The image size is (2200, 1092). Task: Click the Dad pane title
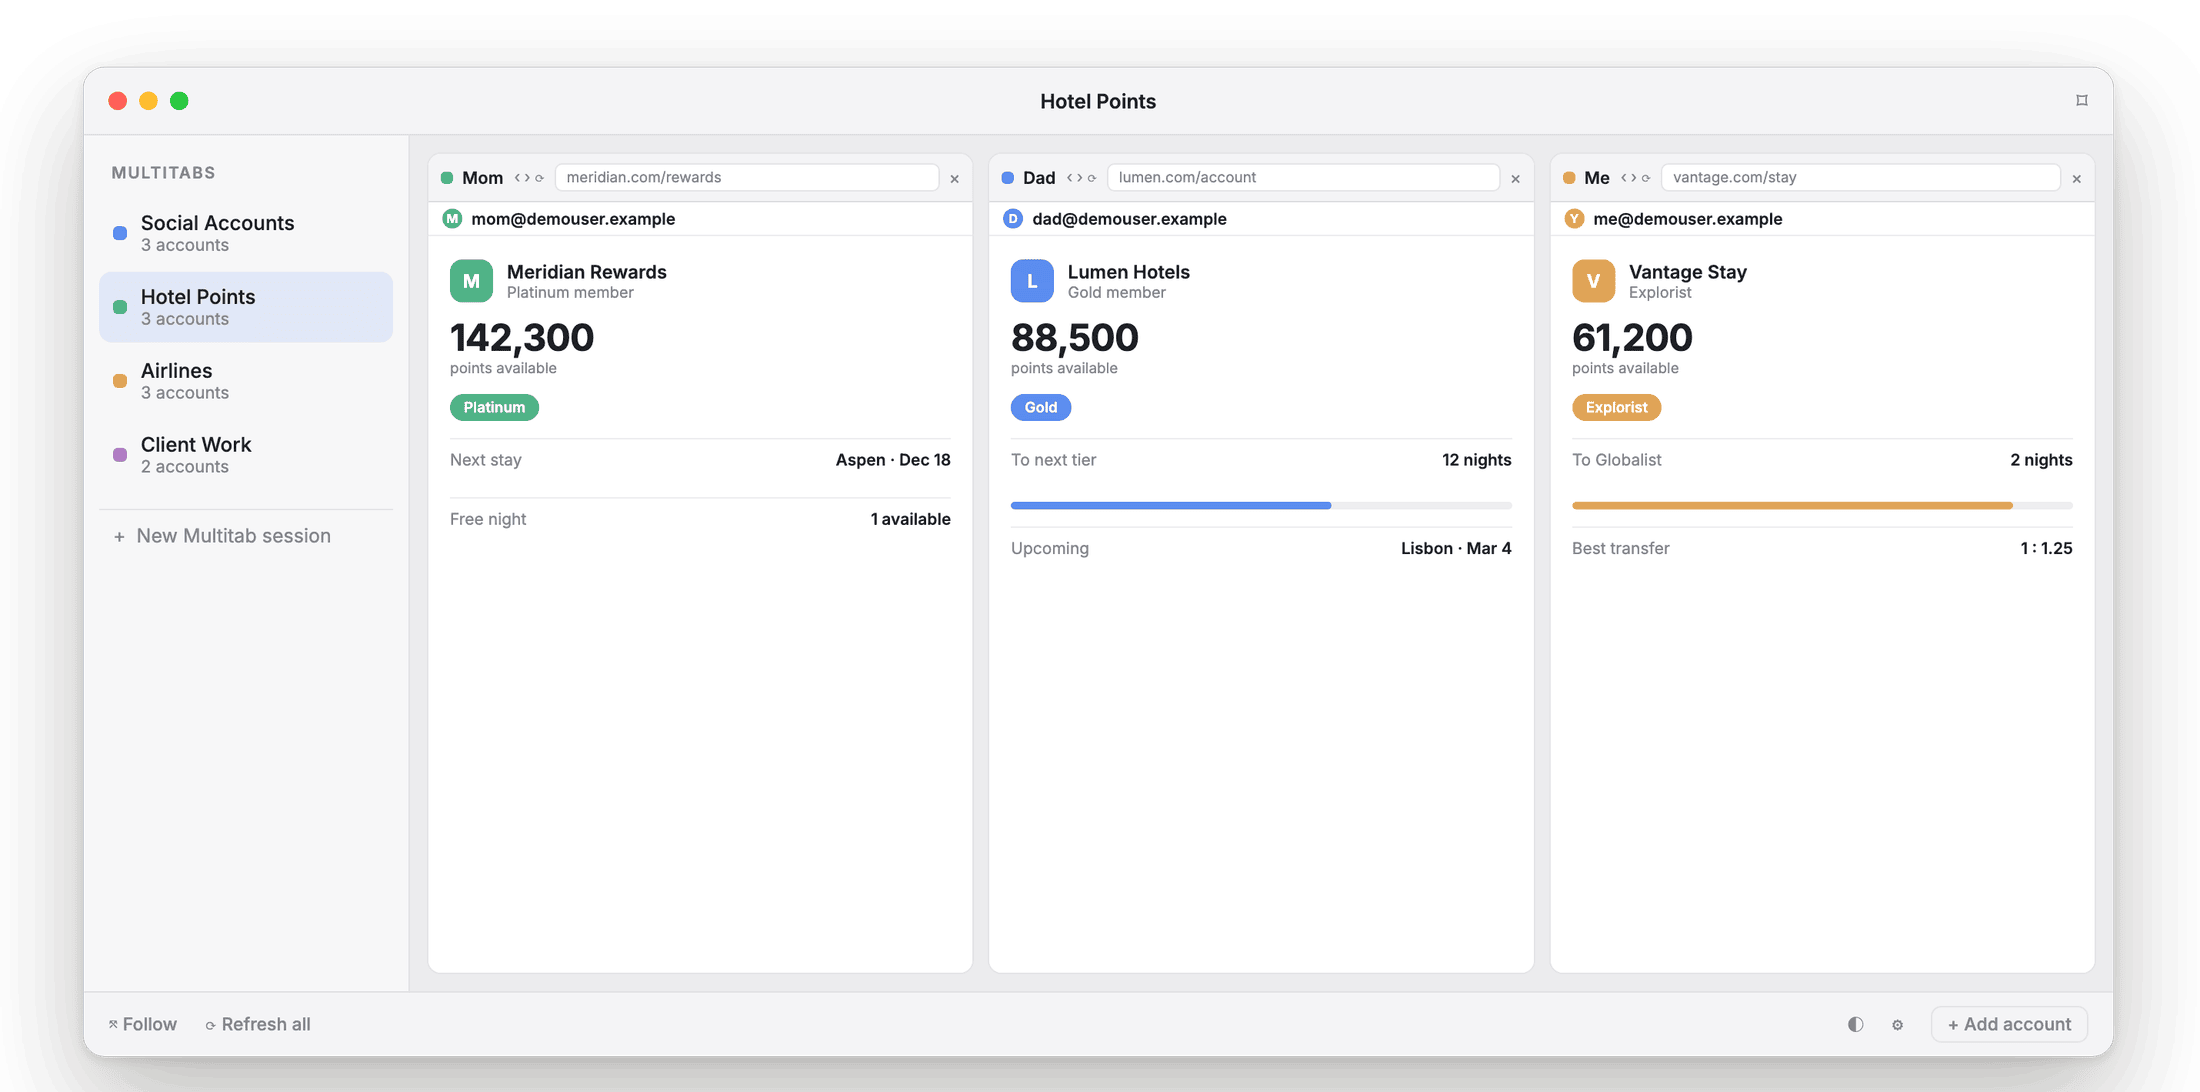point(1039,178)
